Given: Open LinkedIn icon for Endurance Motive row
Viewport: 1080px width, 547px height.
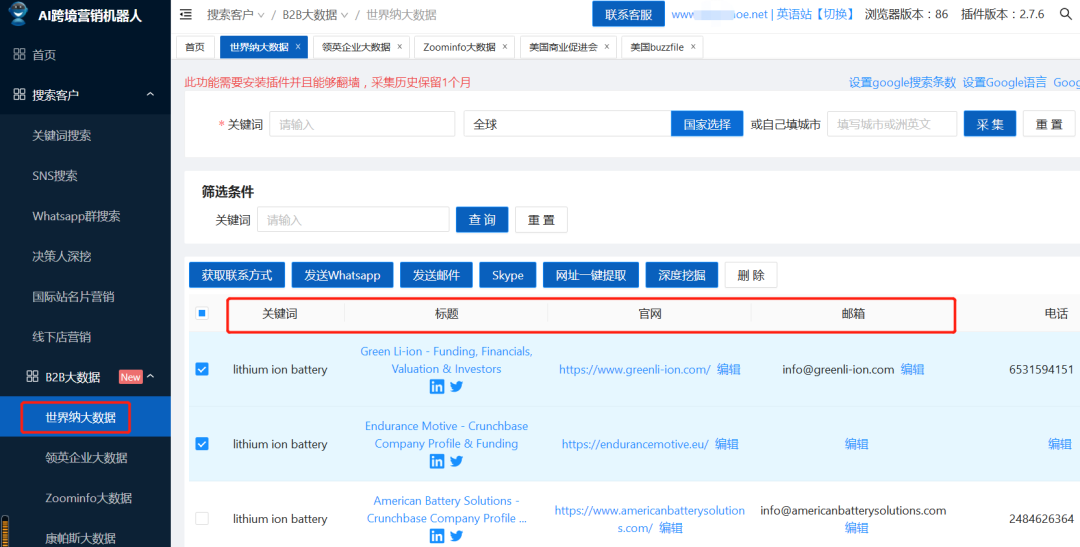Looking at the screenshot, I should tap(437, 462).
